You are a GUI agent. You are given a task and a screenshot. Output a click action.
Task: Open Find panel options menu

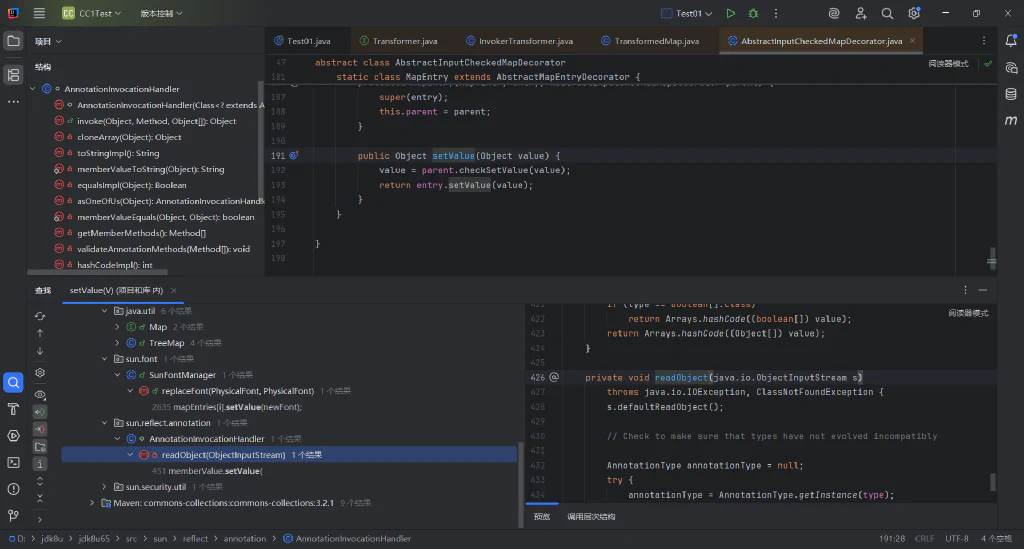point(965,290)
